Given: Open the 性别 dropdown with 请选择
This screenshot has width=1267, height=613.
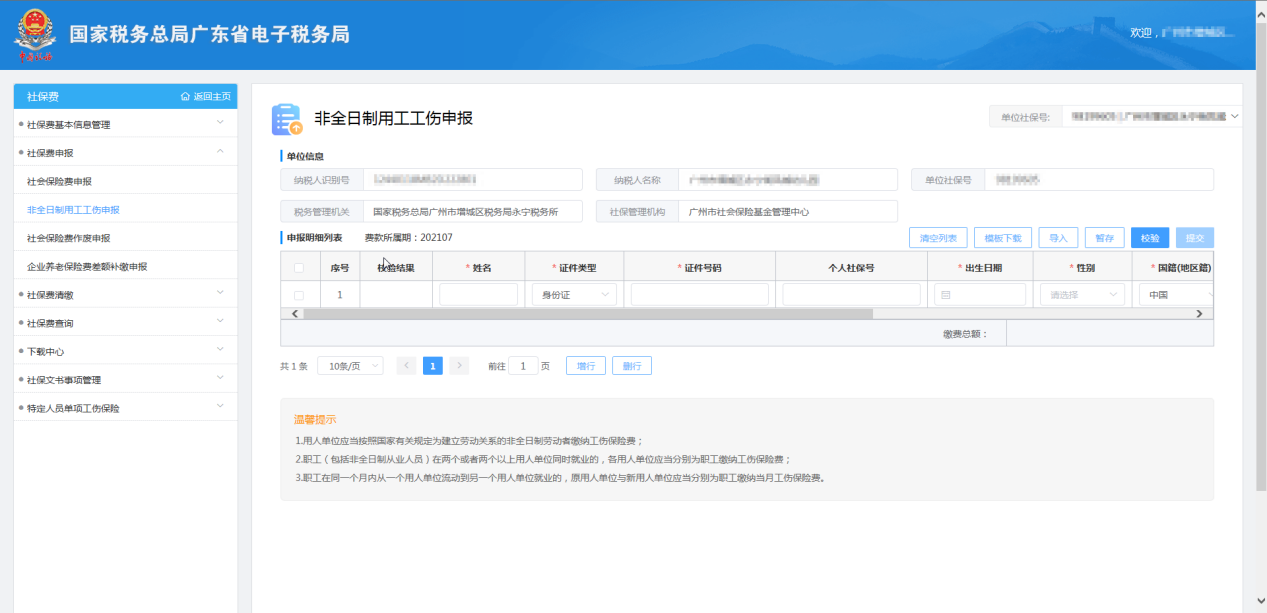Looking at the screenshot, I should pos(1084,295).
